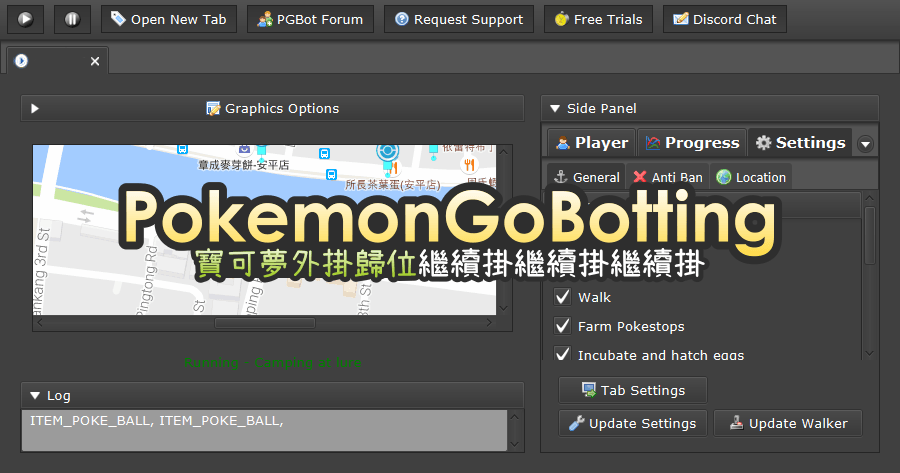Screen dimensions: 900x473
Task: Collapse the Side Panel section
Action: coord(554,108)
